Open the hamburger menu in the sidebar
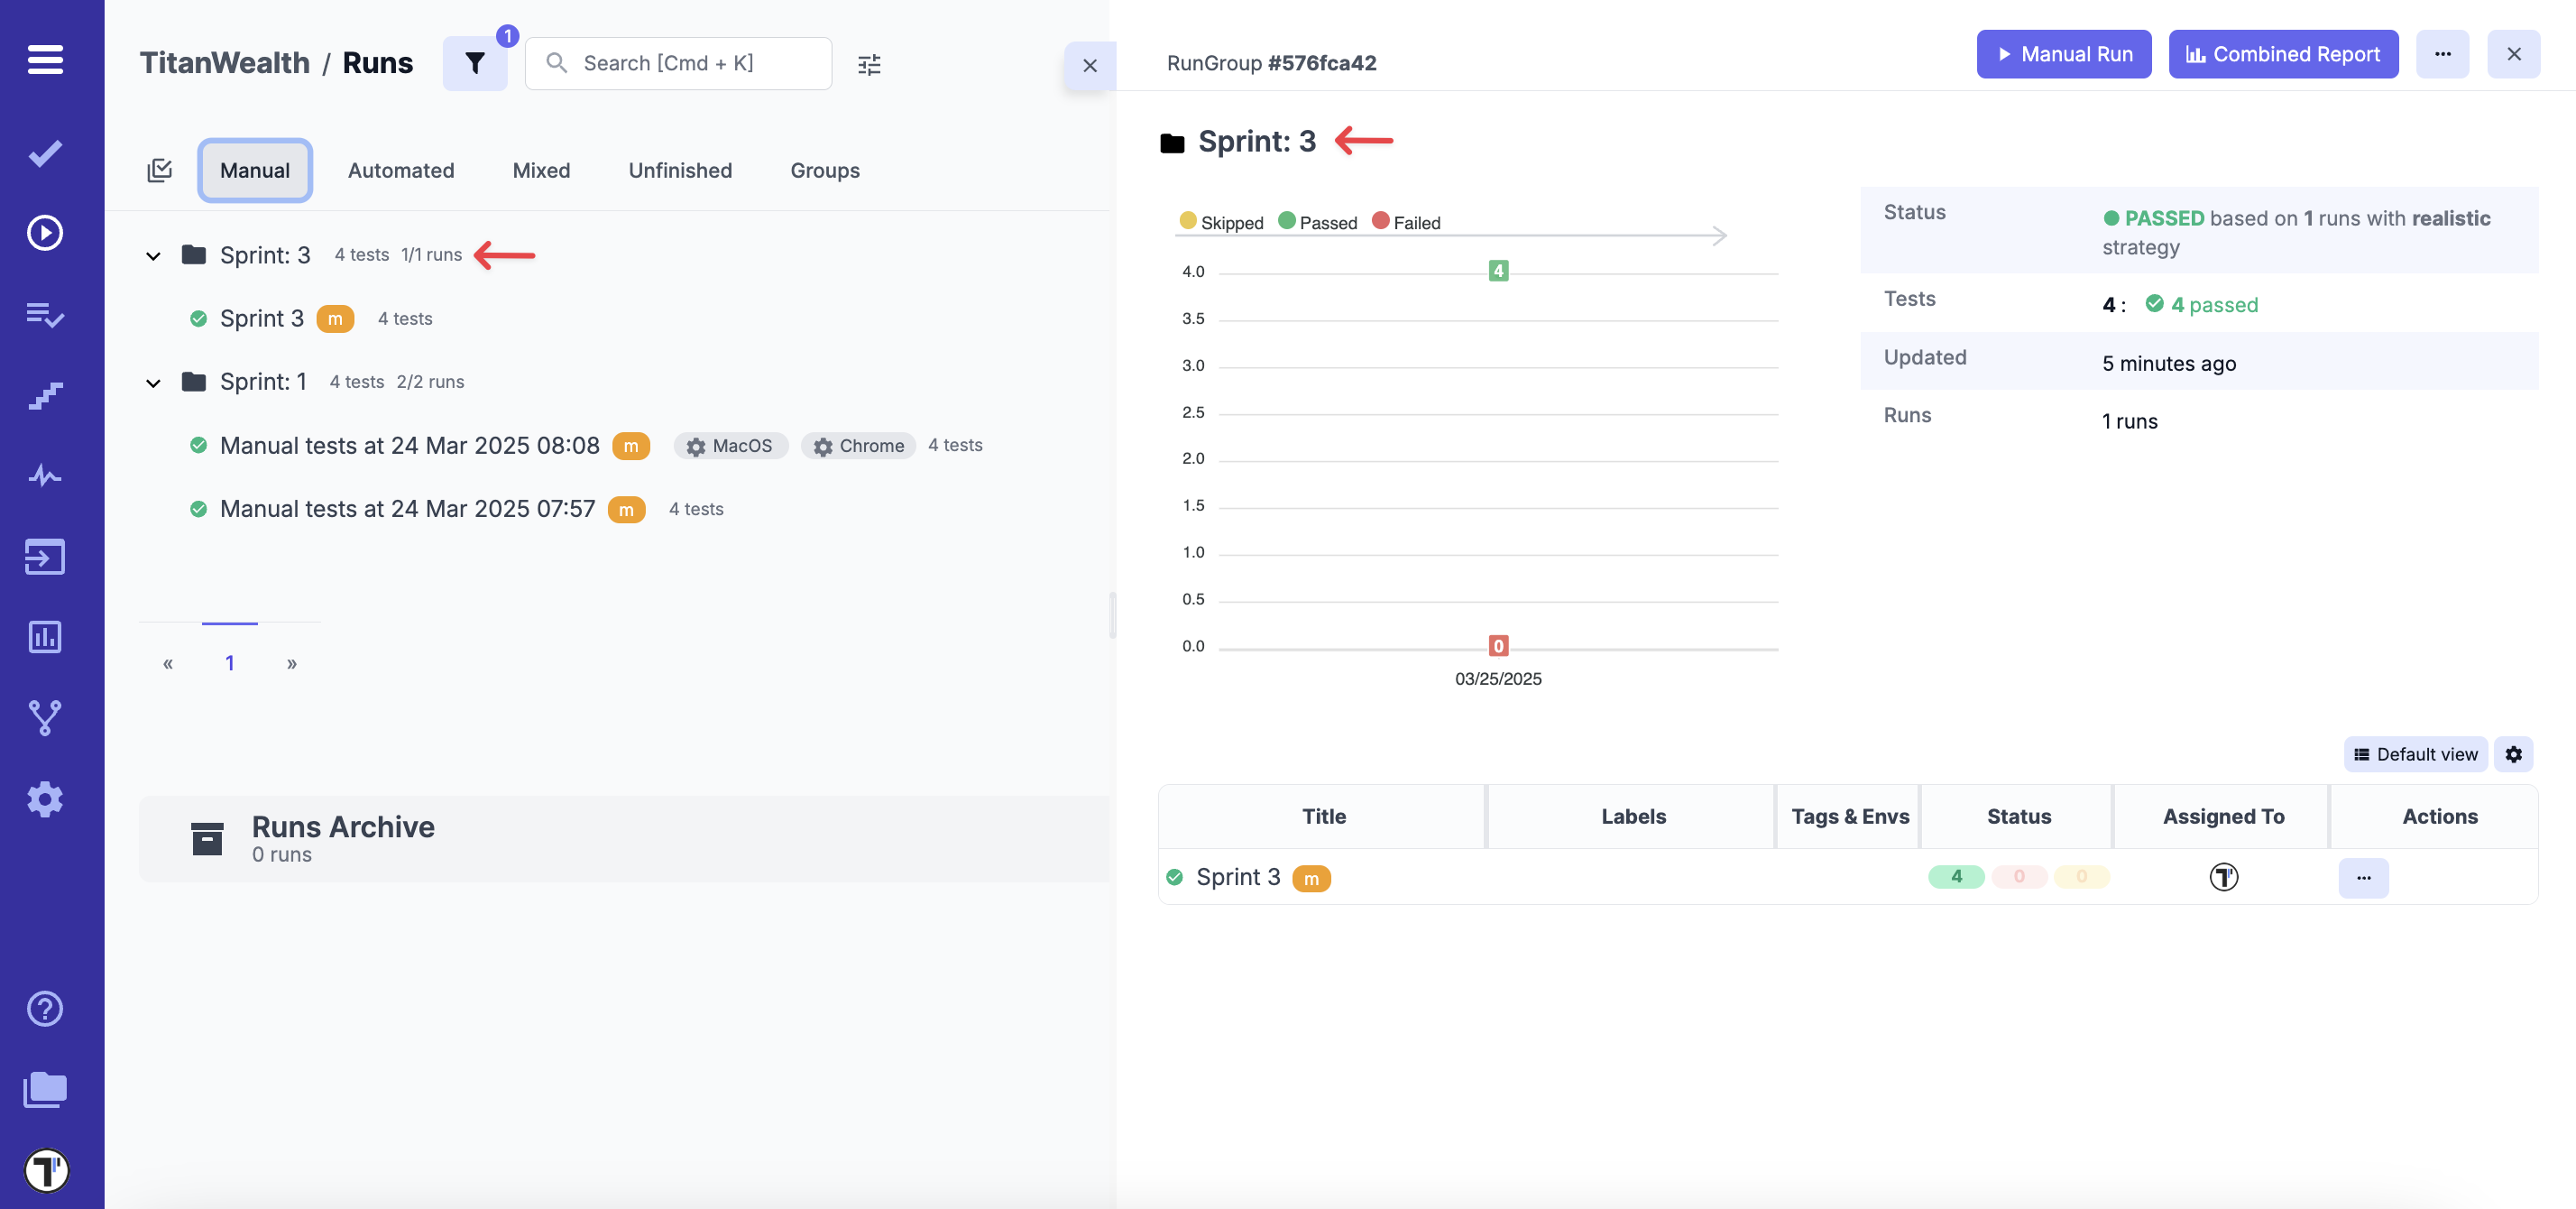The height and width of the screenshot is (1209, 2576). [x=45, y=59]
